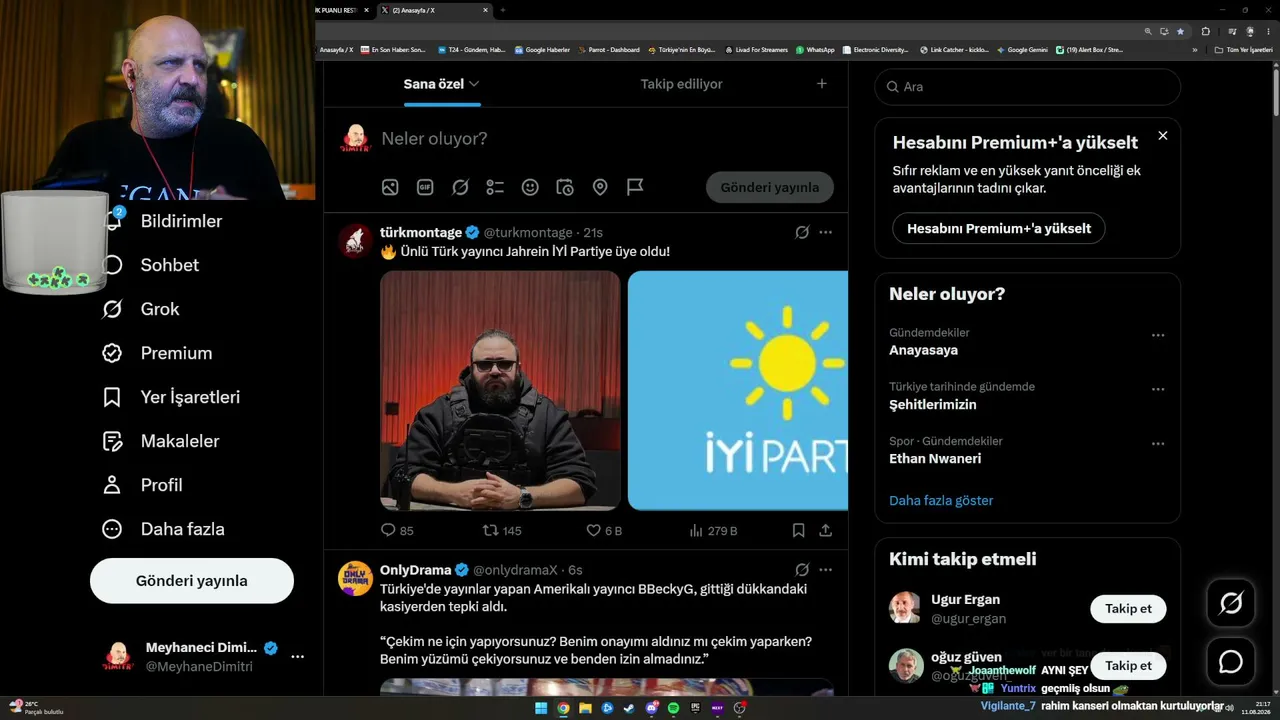This screenshot has height=720, width=1280.
Task: Open the Daha fazla circle icon
Action: click(112, 529)
